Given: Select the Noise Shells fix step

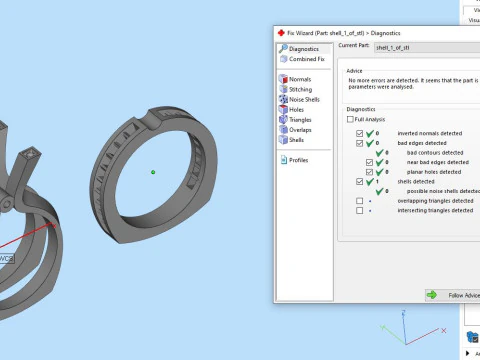Looking at the screenshot, I should point(299,99).
